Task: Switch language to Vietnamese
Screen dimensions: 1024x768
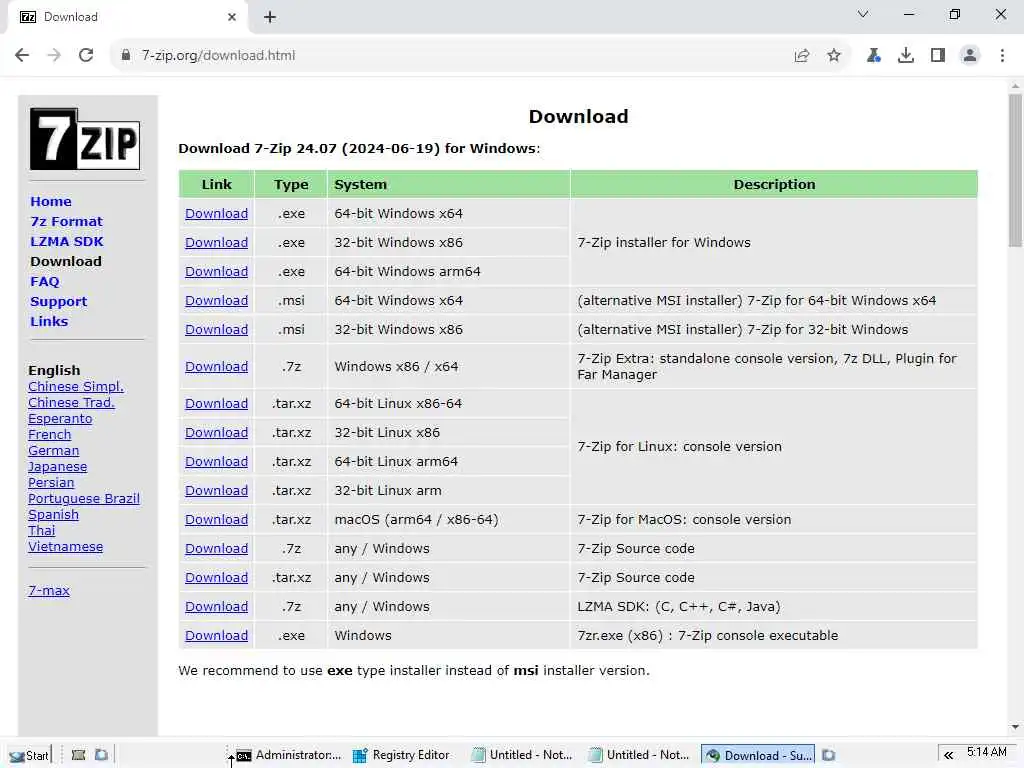Action: coord(65,547)
